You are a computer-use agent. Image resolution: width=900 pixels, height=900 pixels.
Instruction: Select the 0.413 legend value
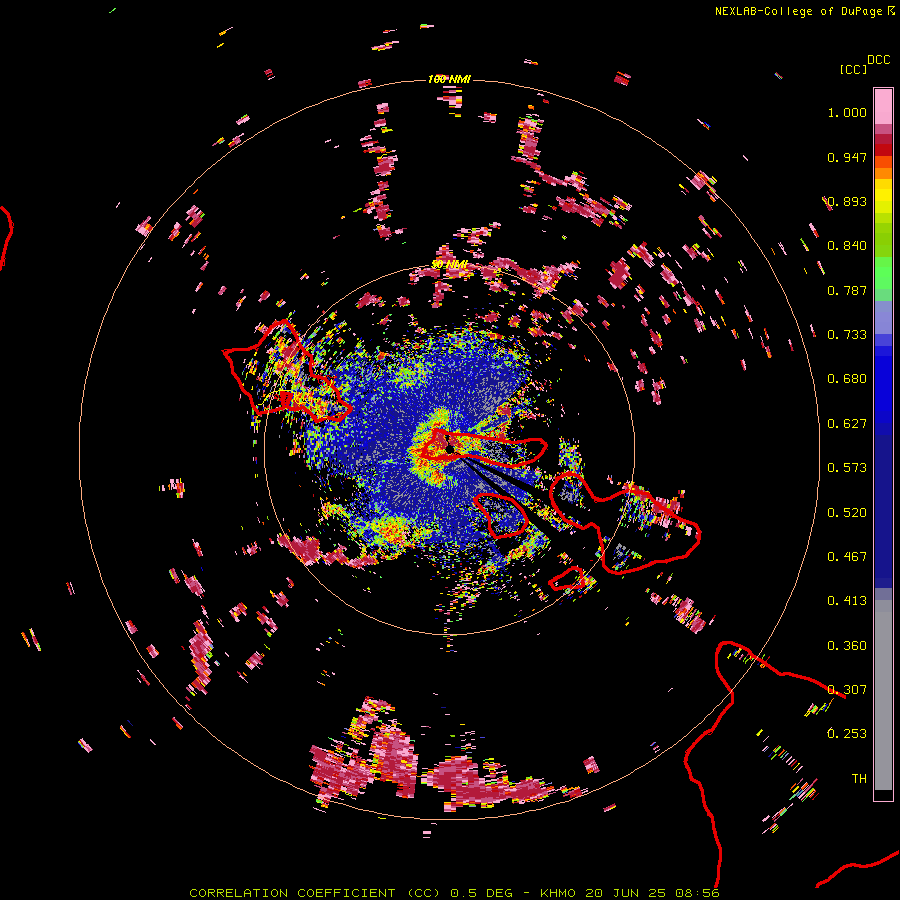click(x=847, y=601)
